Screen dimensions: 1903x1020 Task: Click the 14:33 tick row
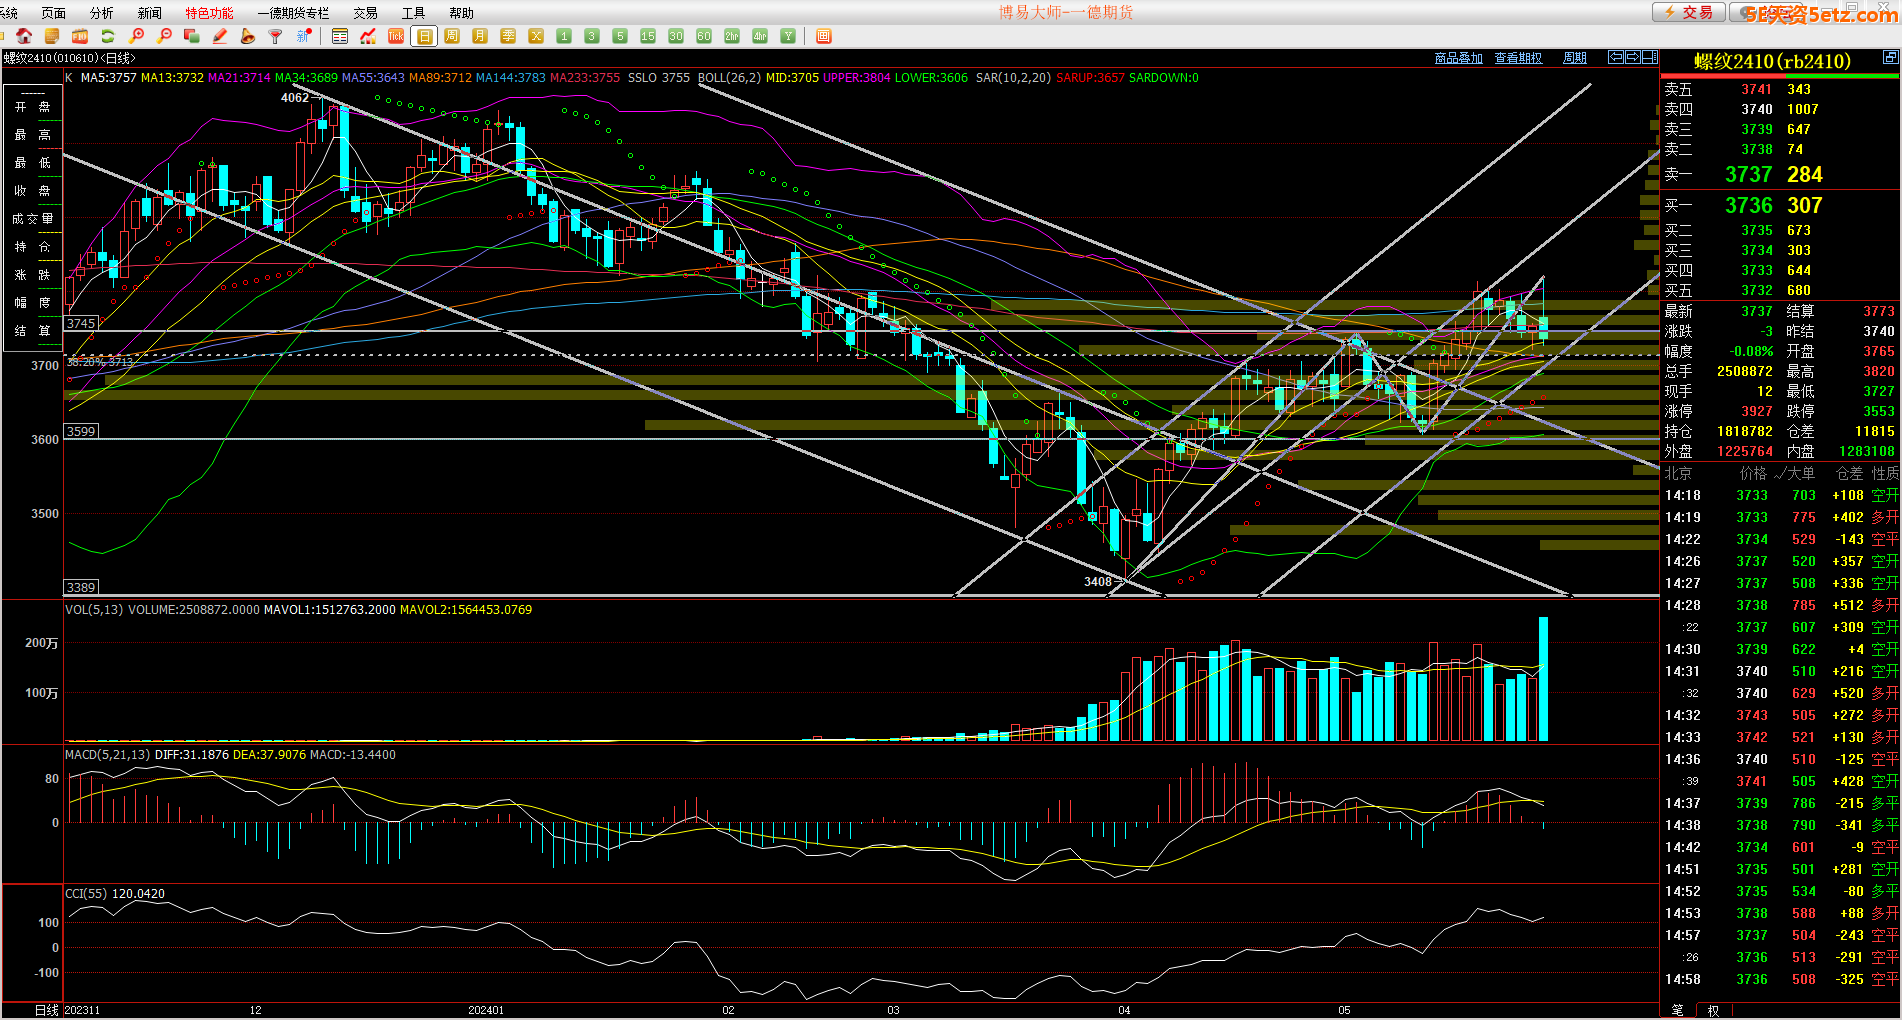[1781, 737]
